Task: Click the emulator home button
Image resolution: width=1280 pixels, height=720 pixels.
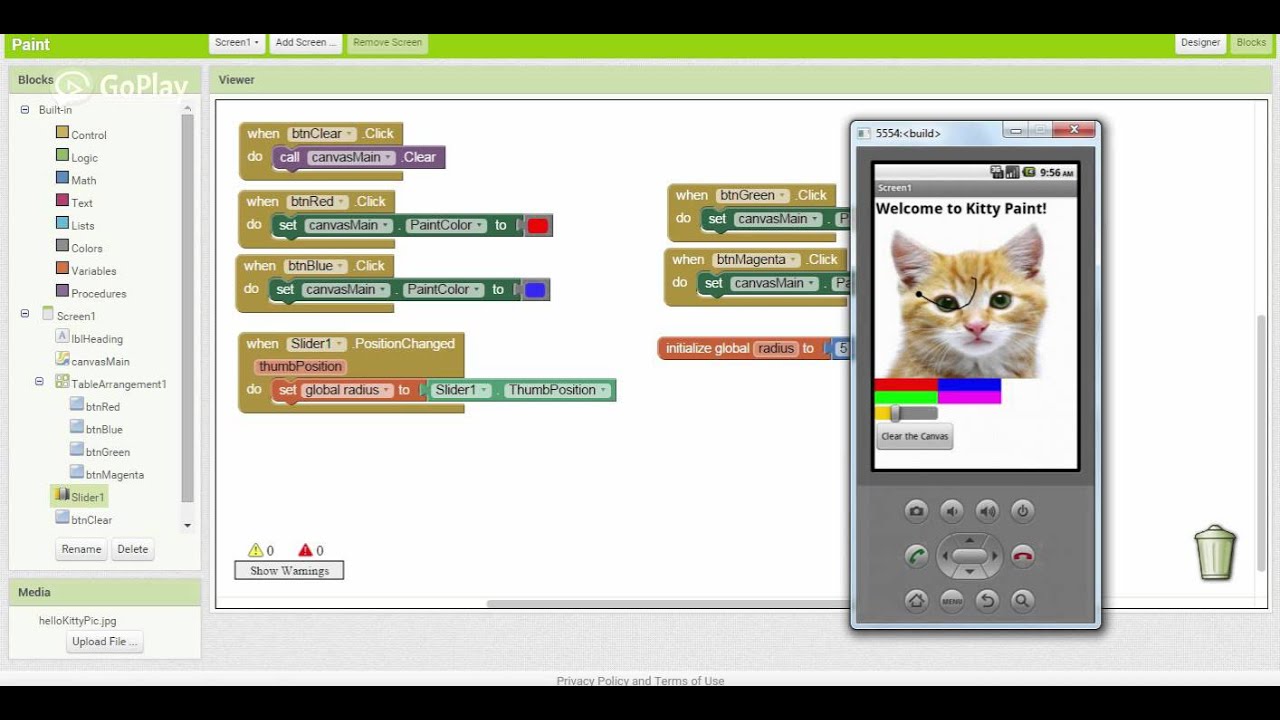Action: [916, 600]
